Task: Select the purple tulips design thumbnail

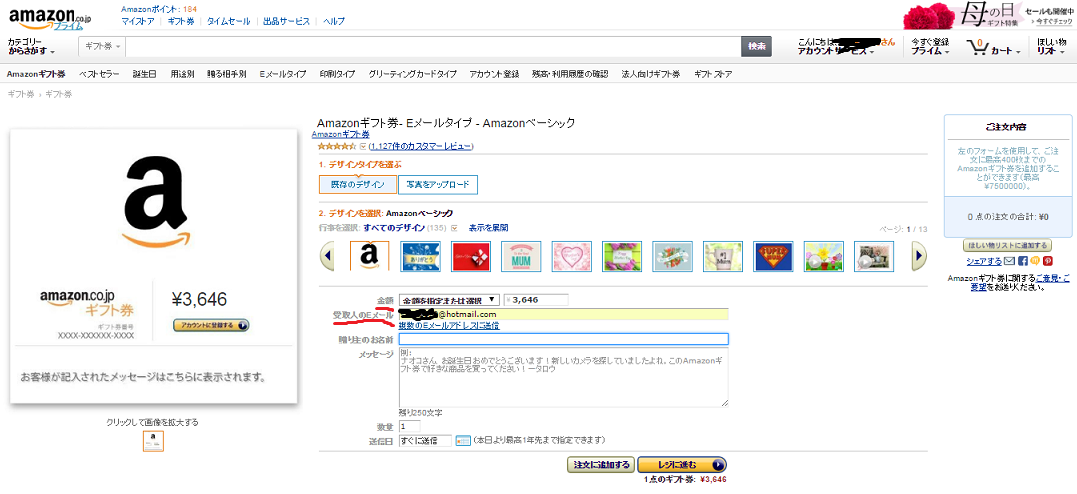Action: [x=622, y=256]
